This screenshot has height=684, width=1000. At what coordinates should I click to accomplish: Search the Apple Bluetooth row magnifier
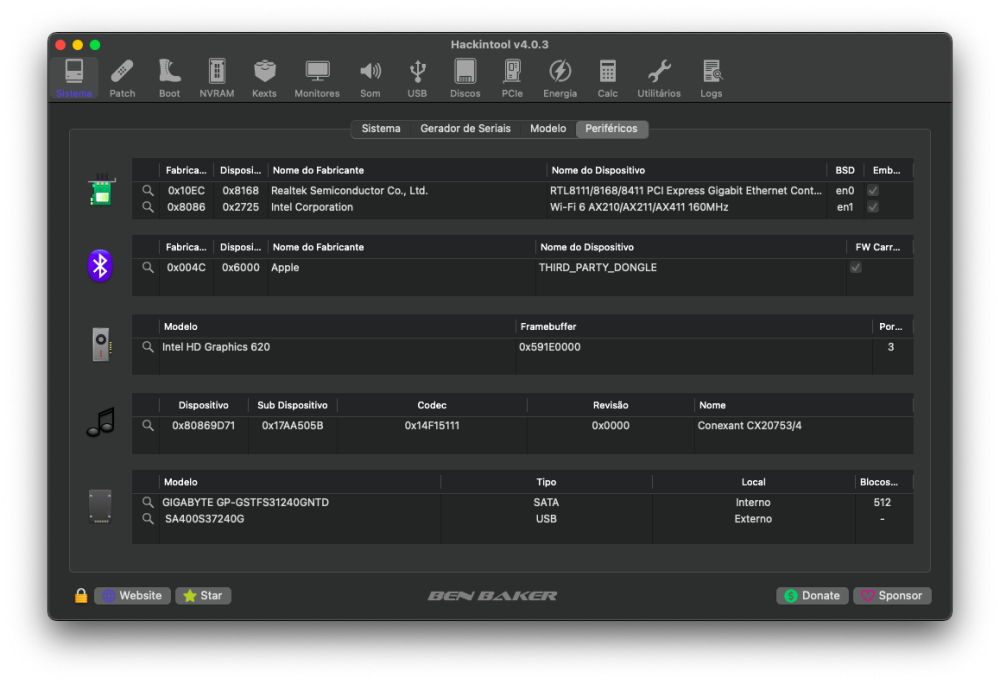[x=147, y=268]
